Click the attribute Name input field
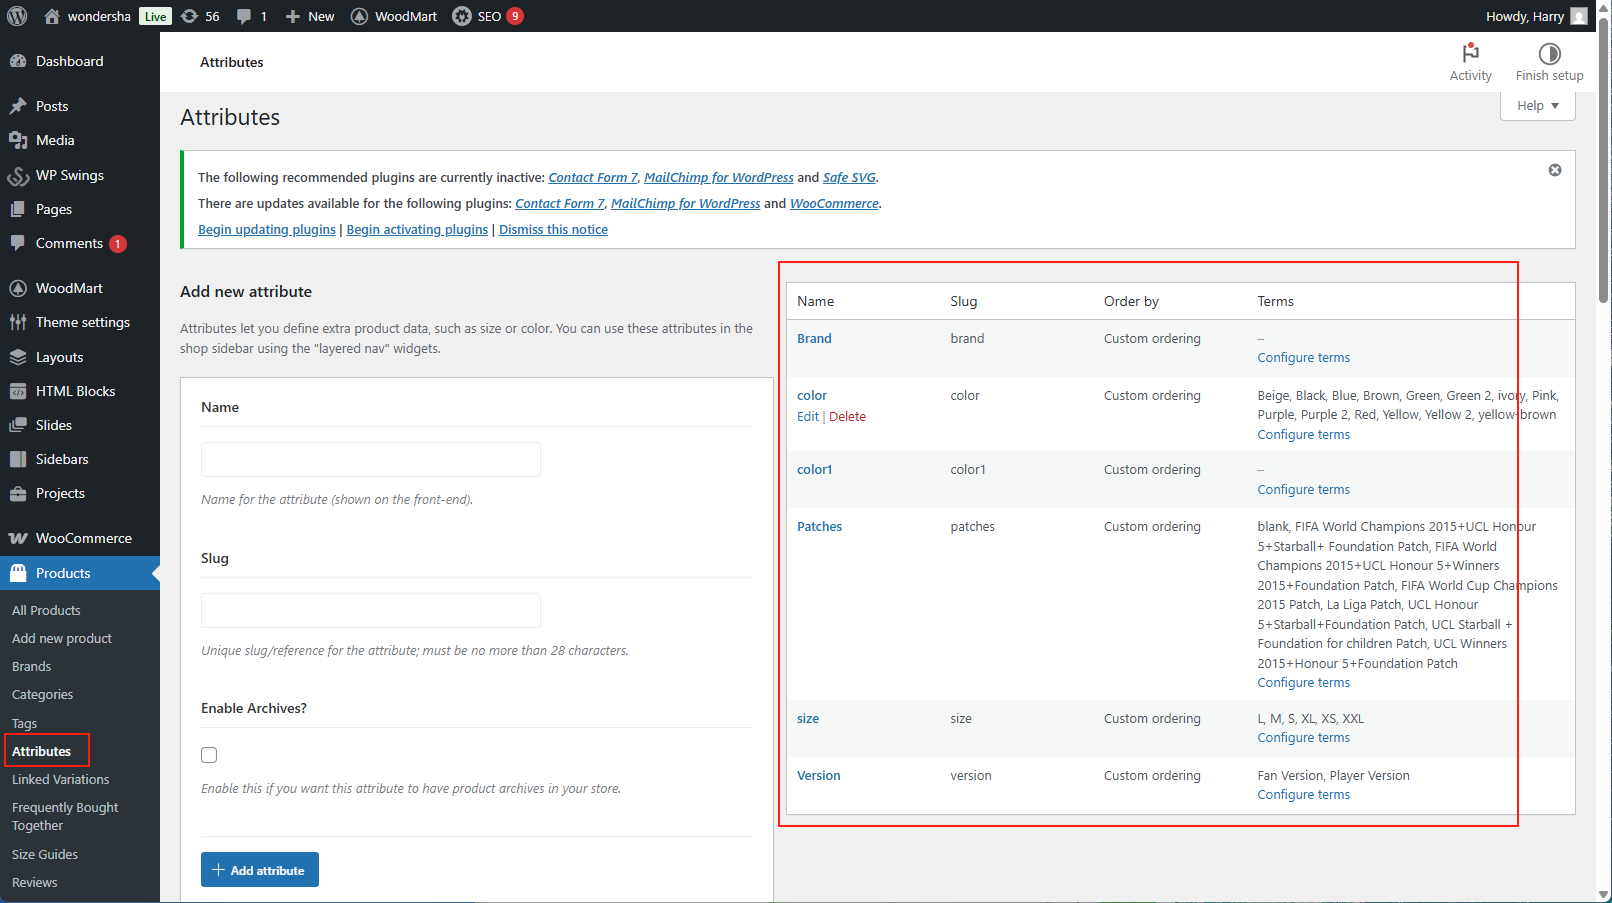 (370, 460)
